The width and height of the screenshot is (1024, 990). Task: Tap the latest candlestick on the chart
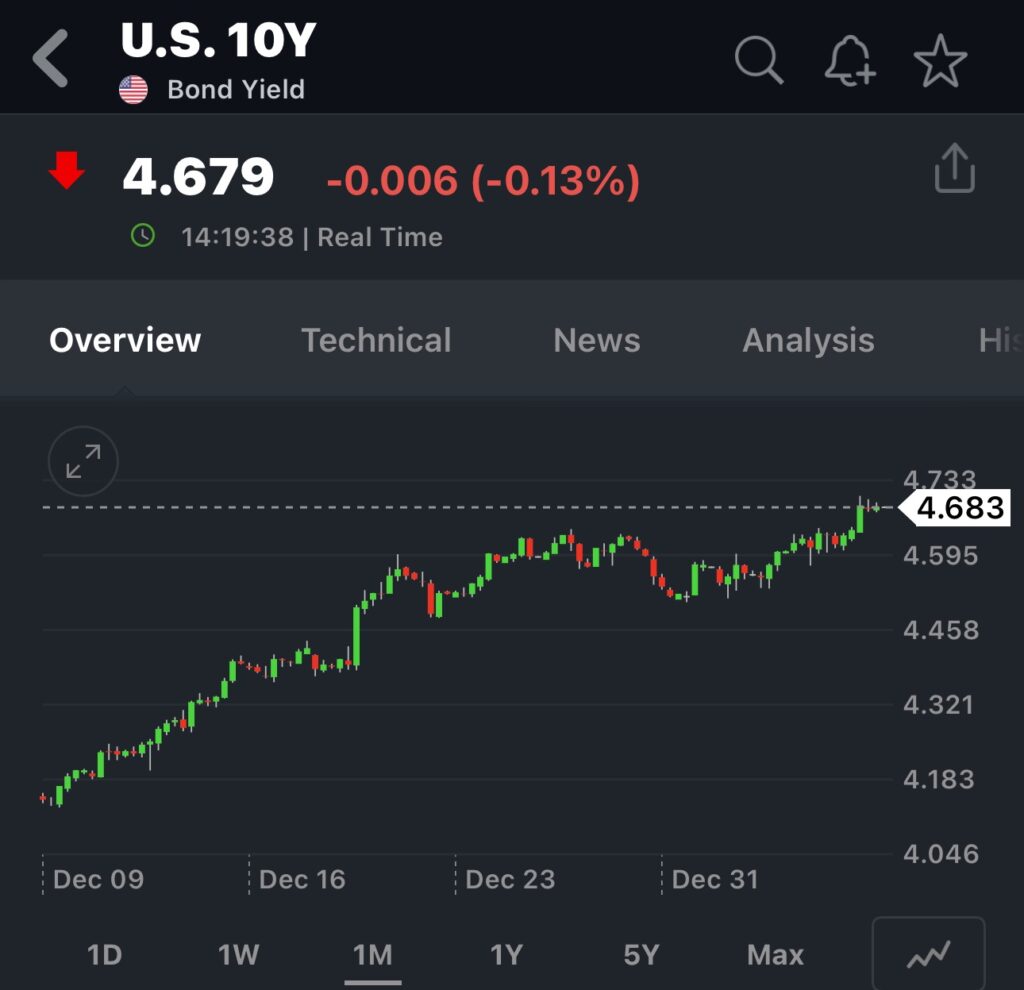click(x=877, y=508)
